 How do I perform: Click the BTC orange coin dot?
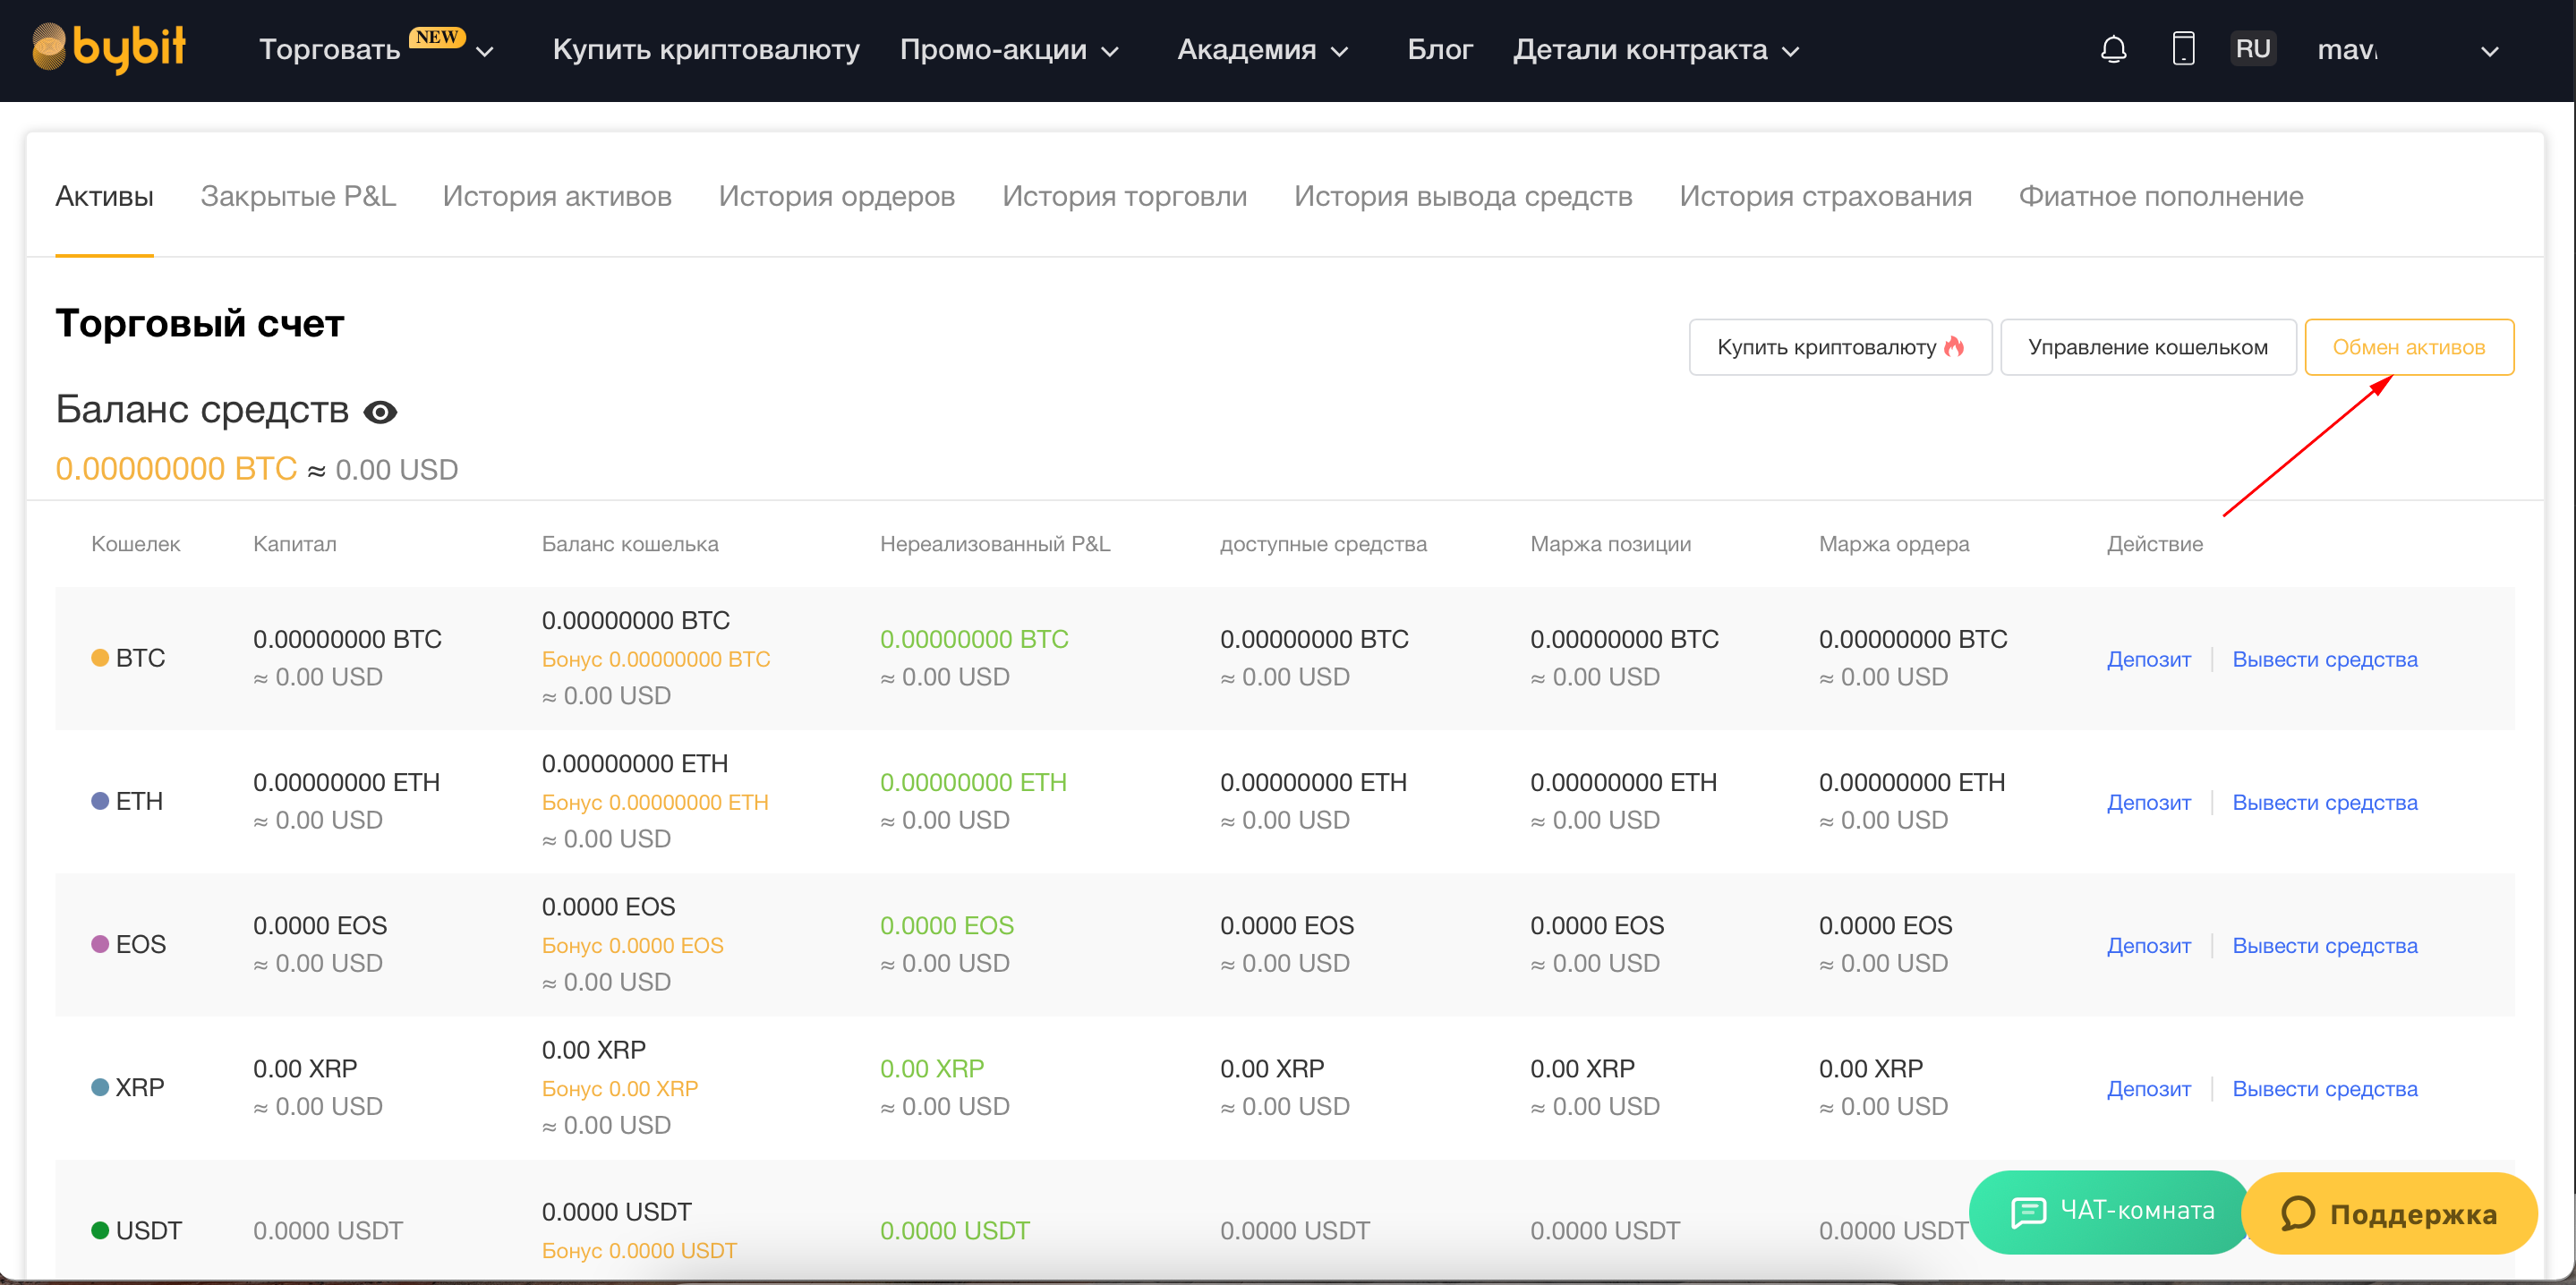(x=100, y=658)
